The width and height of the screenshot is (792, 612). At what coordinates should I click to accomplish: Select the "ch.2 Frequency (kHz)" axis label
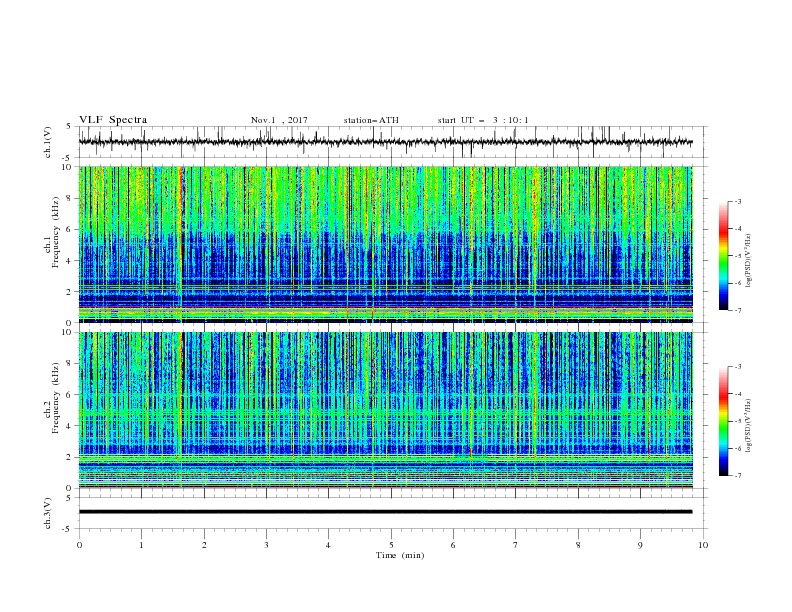click(x=52, y=398)
